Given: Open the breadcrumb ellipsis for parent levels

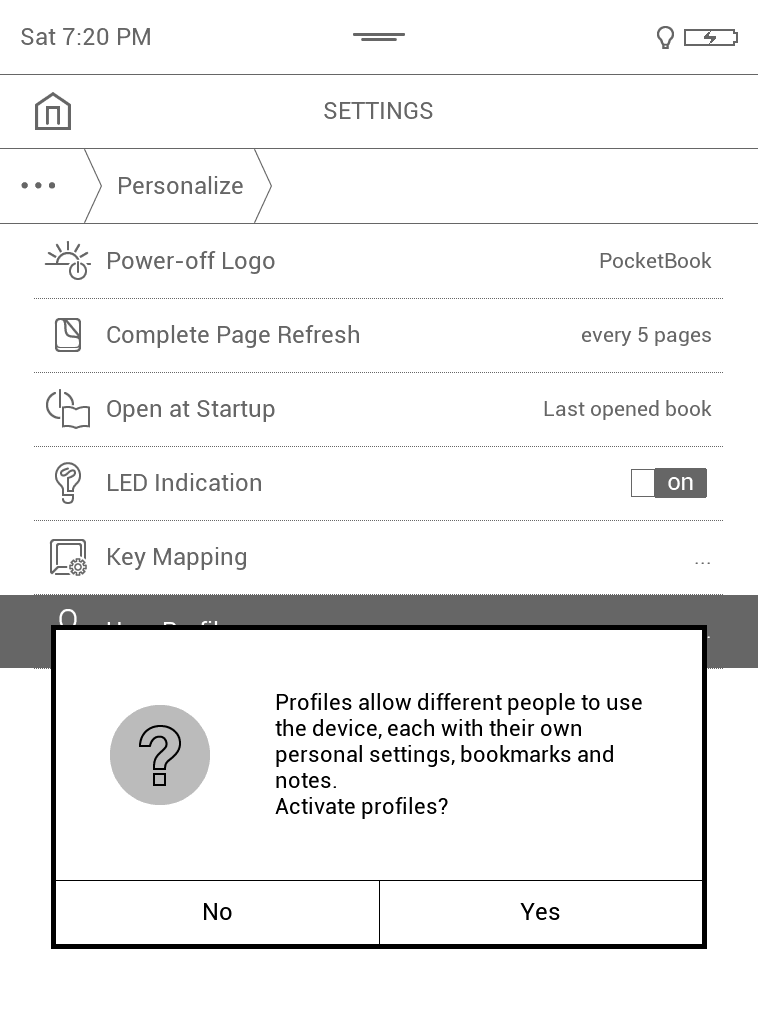Looking at the screenshot, I should click(x=39, y=186).
